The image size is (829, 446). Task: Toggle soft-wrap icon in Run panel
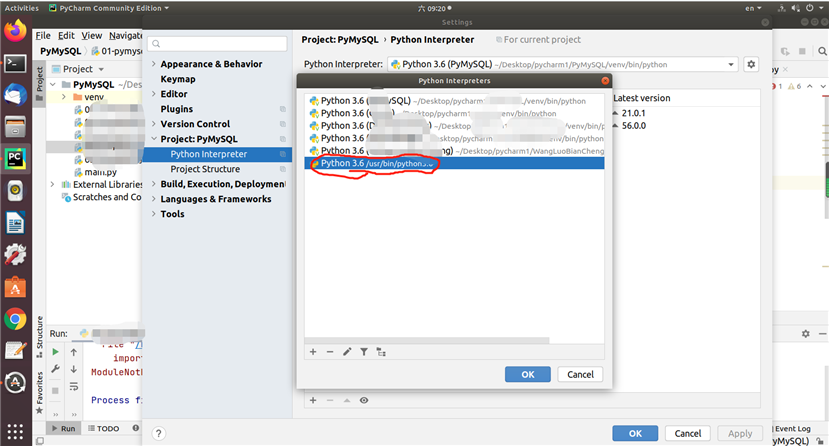pyautogui.click(x=73, y=387)
